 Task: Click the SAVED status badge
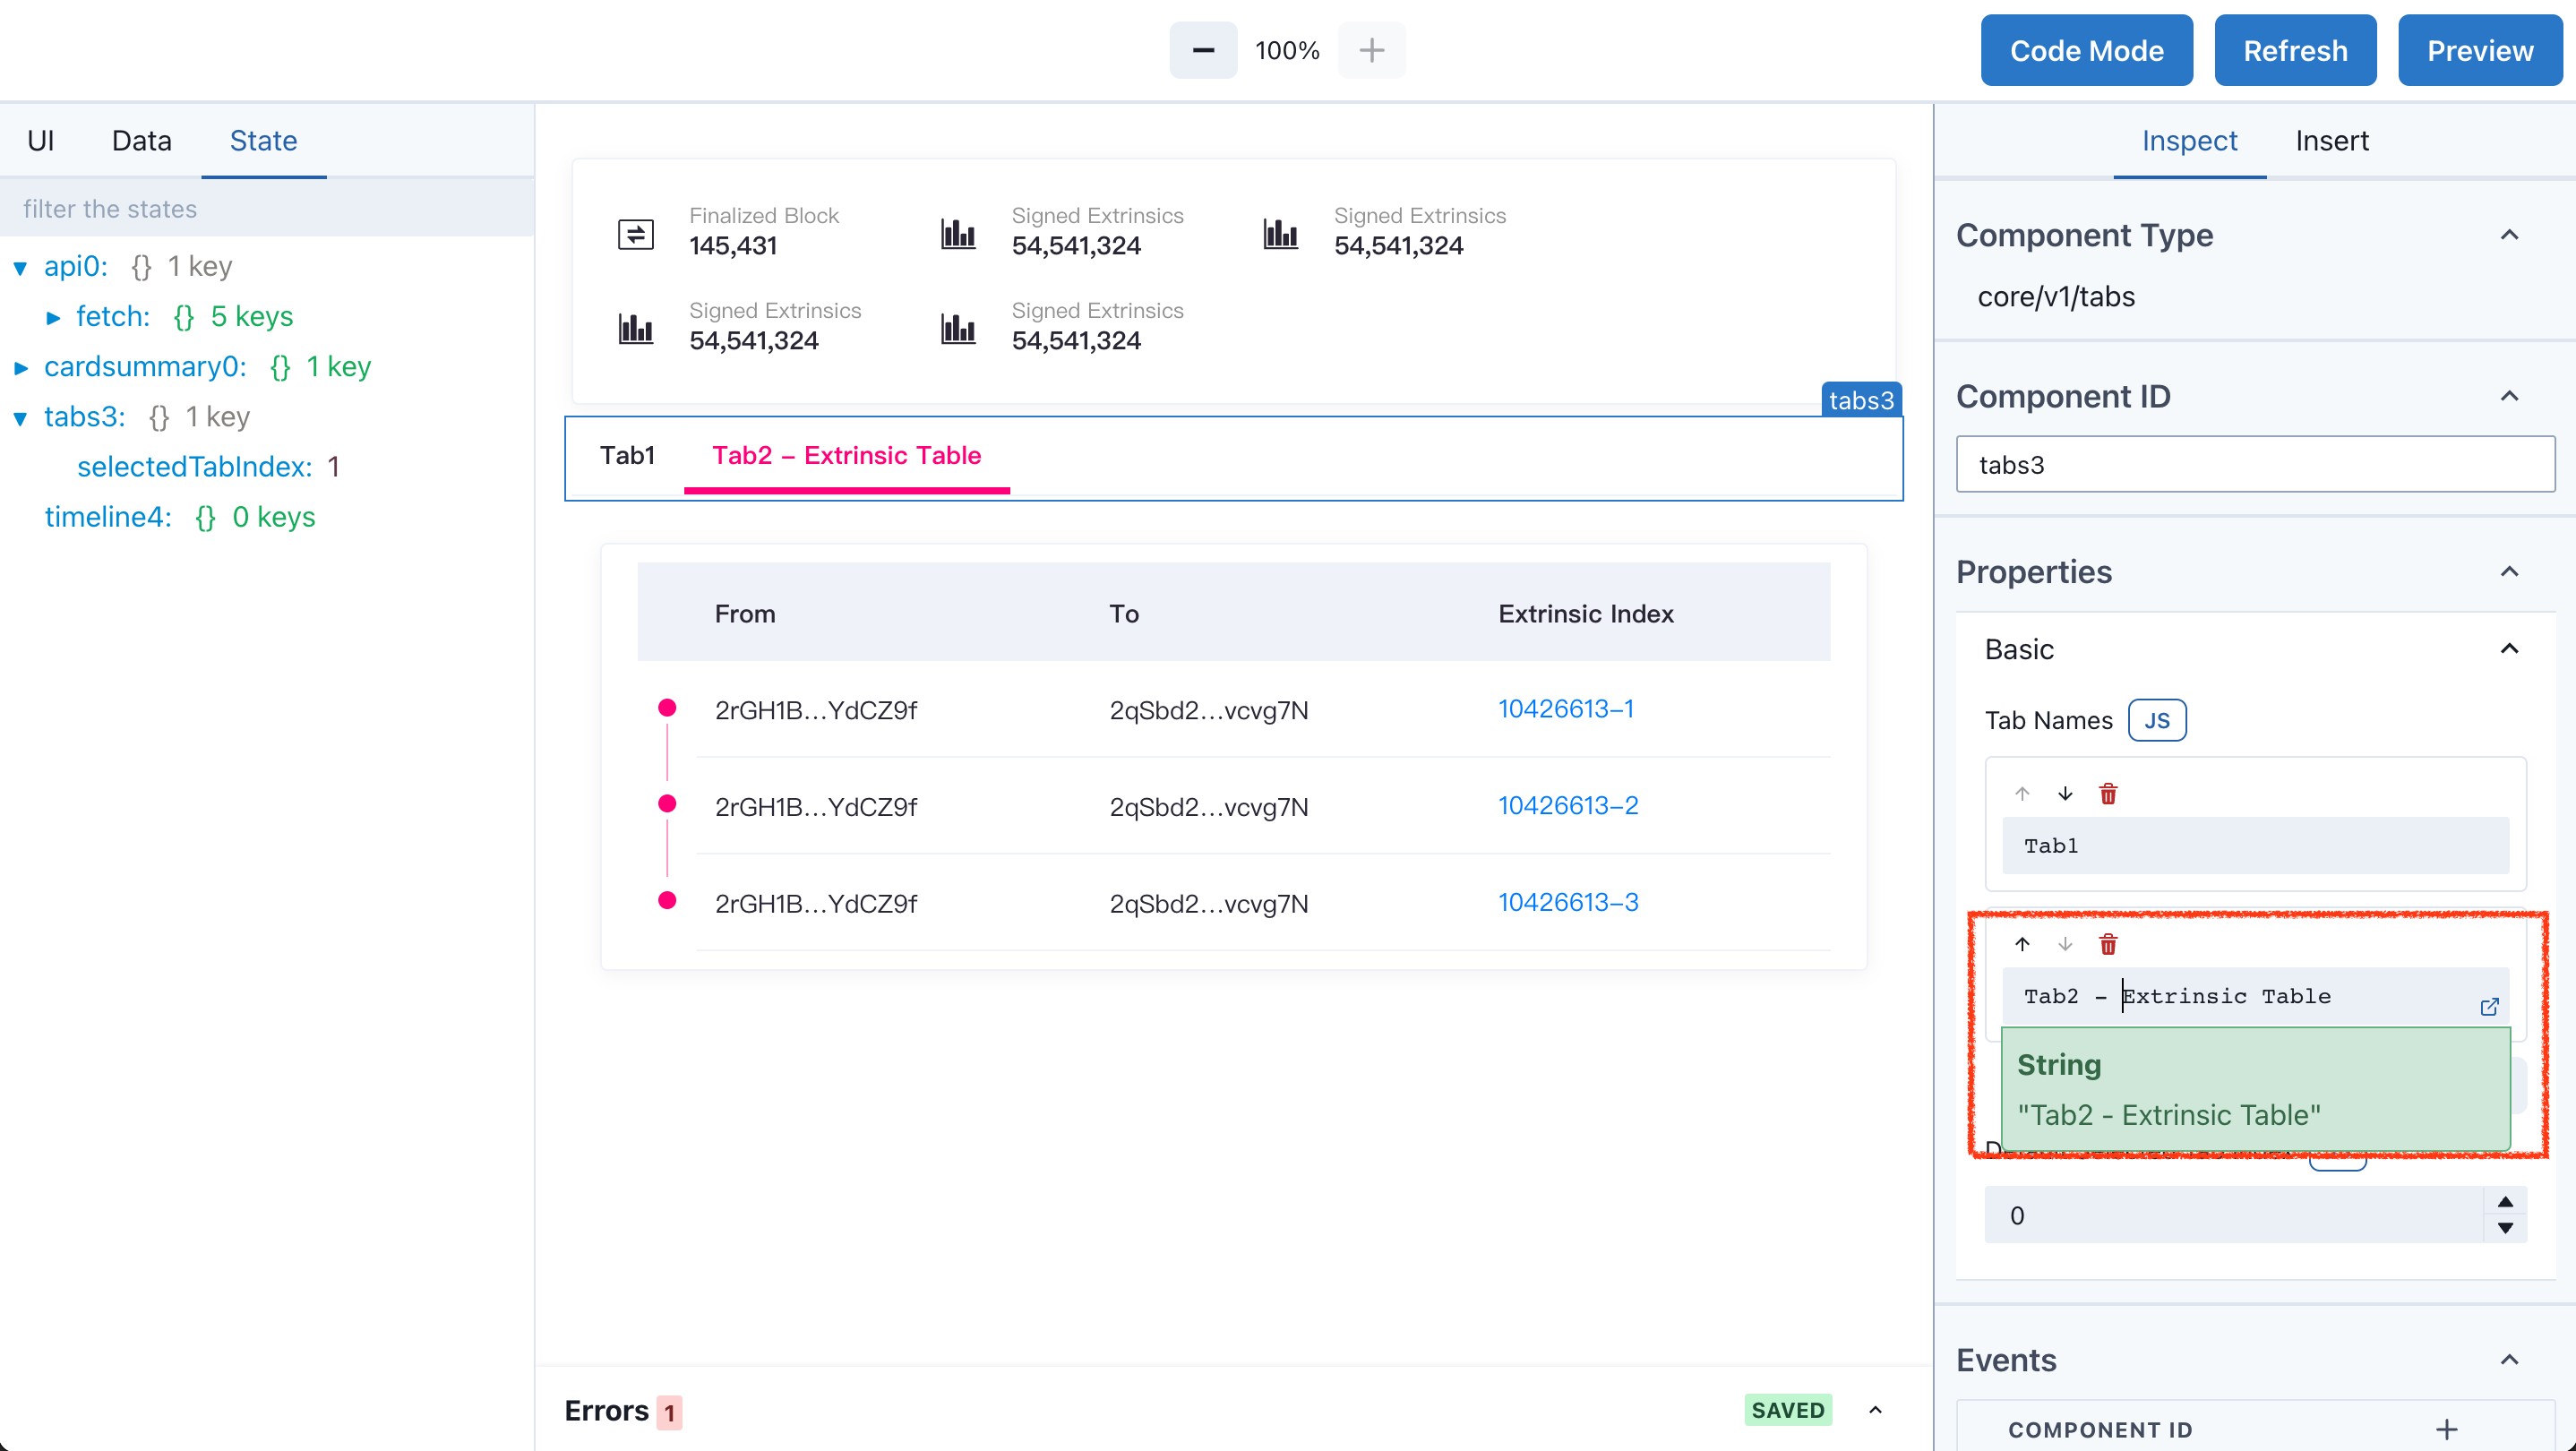tap(1787, 1410)
